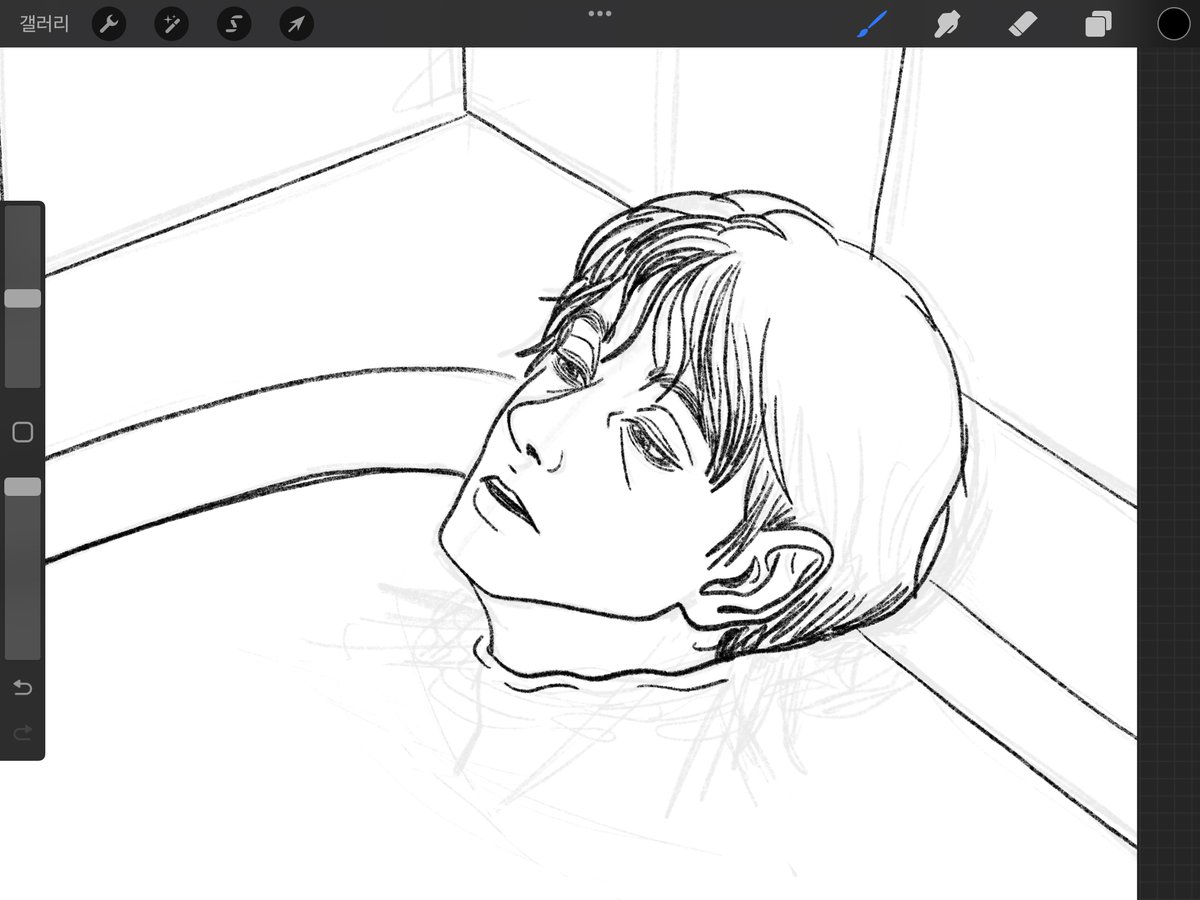Redo the undone stroke
Screen dimensions: 1200x900
pos(22,732)
